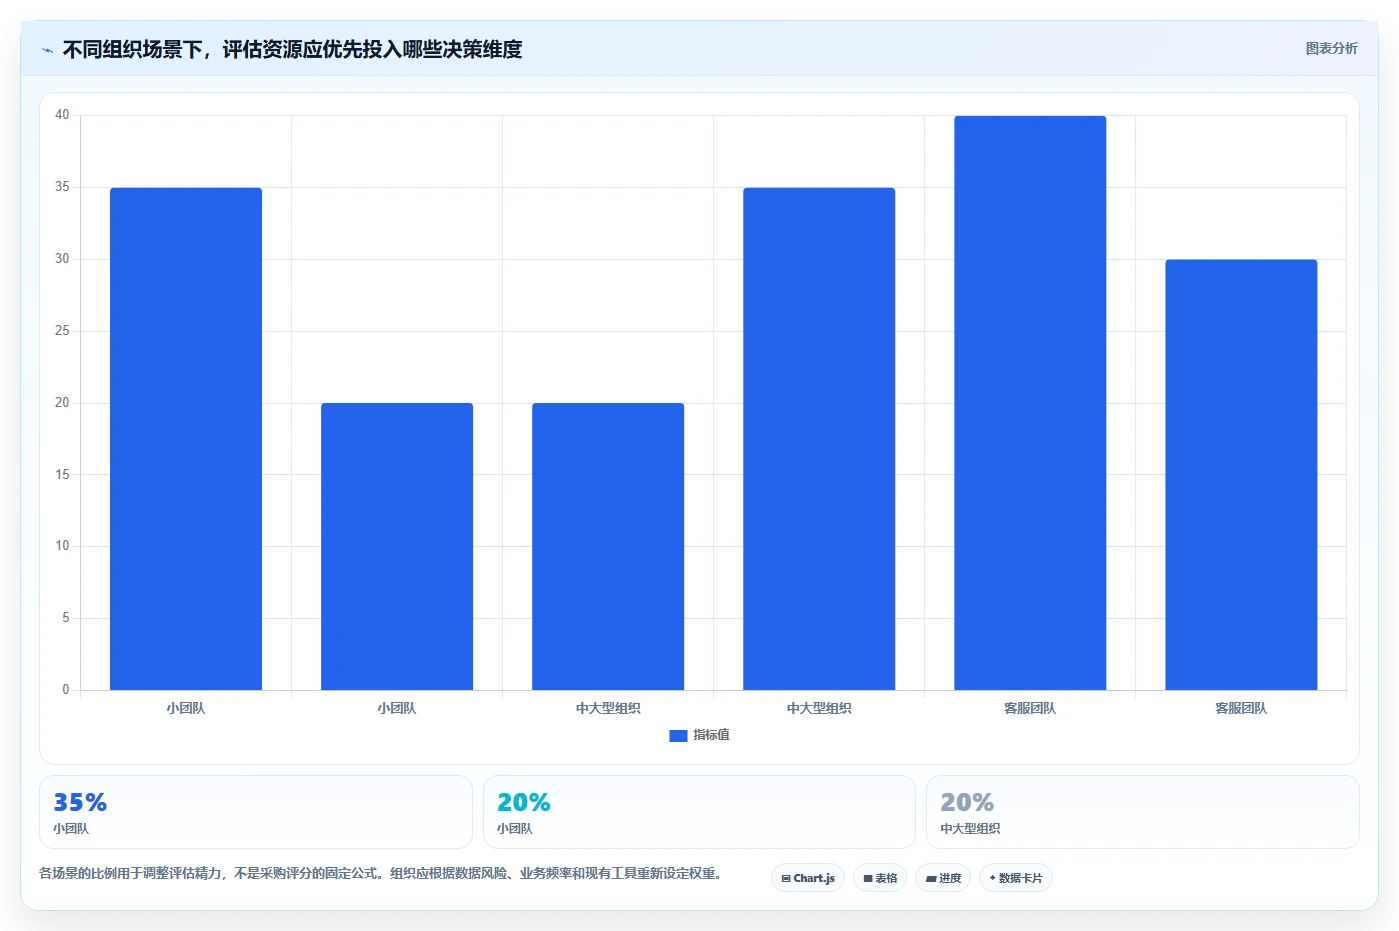The image size is (1399, 931).
Task: Click the 表格 chip
Action: click(880, 878)
